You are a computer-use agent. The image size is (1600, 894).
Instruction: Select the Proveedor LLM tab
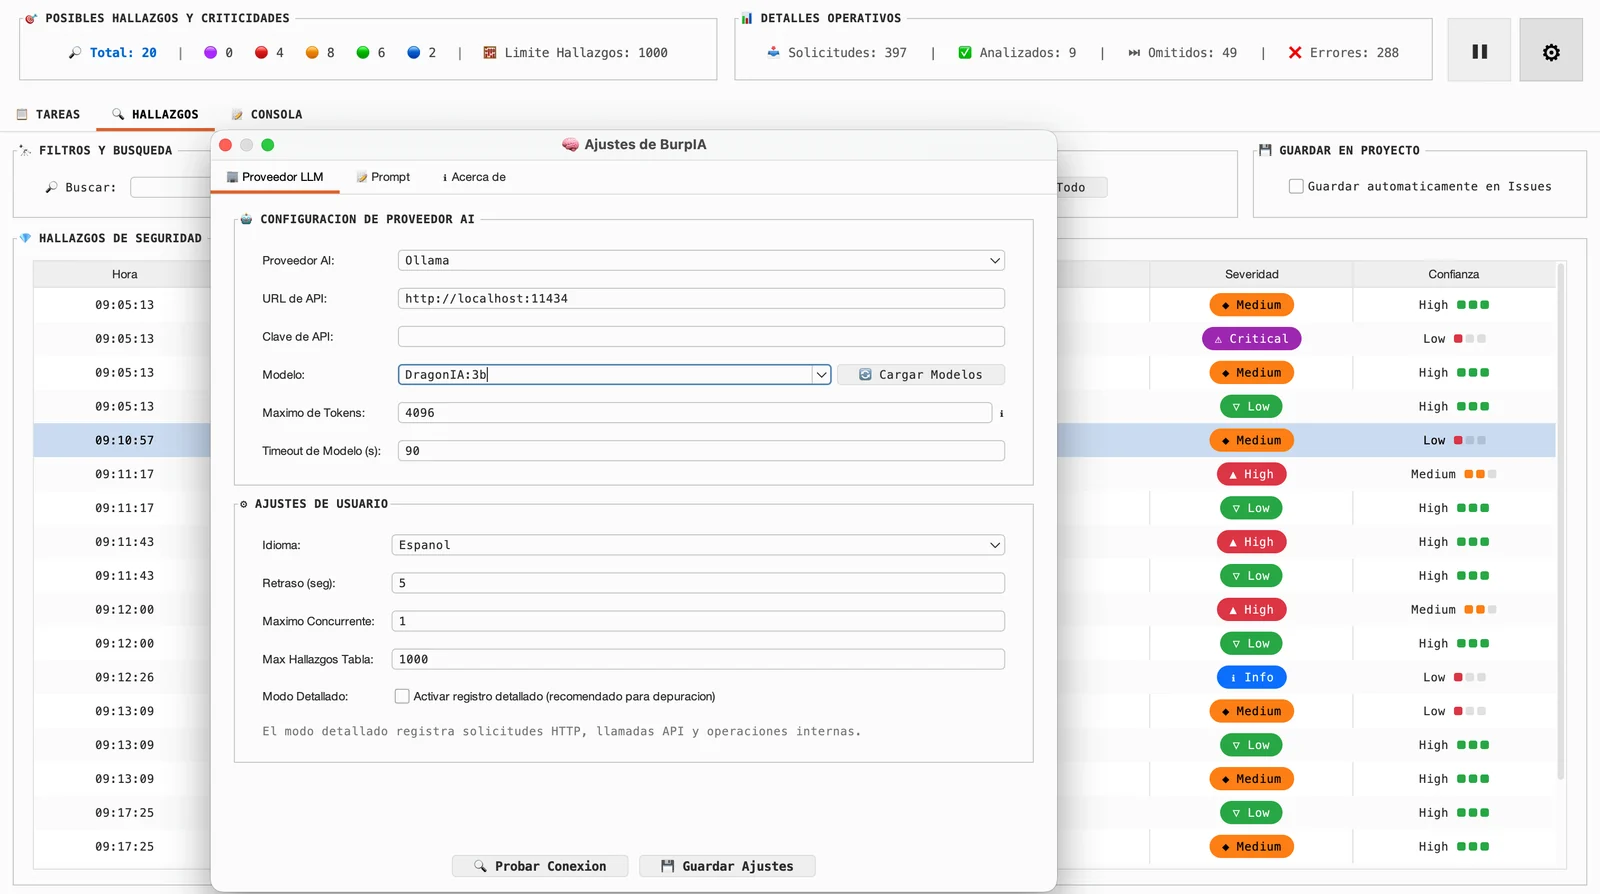pos(275,177)
